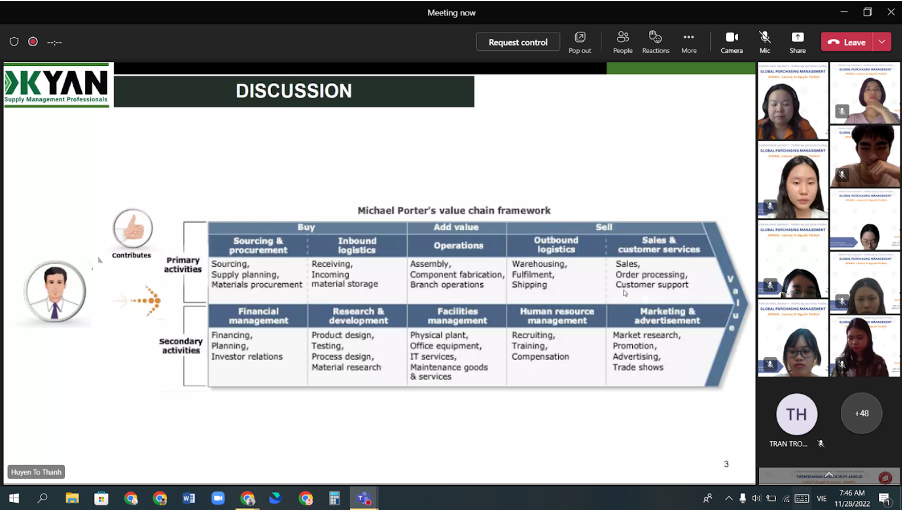Click the Research & development header
The width and height of the screenshot is (902, 510).
coord(358,316)
